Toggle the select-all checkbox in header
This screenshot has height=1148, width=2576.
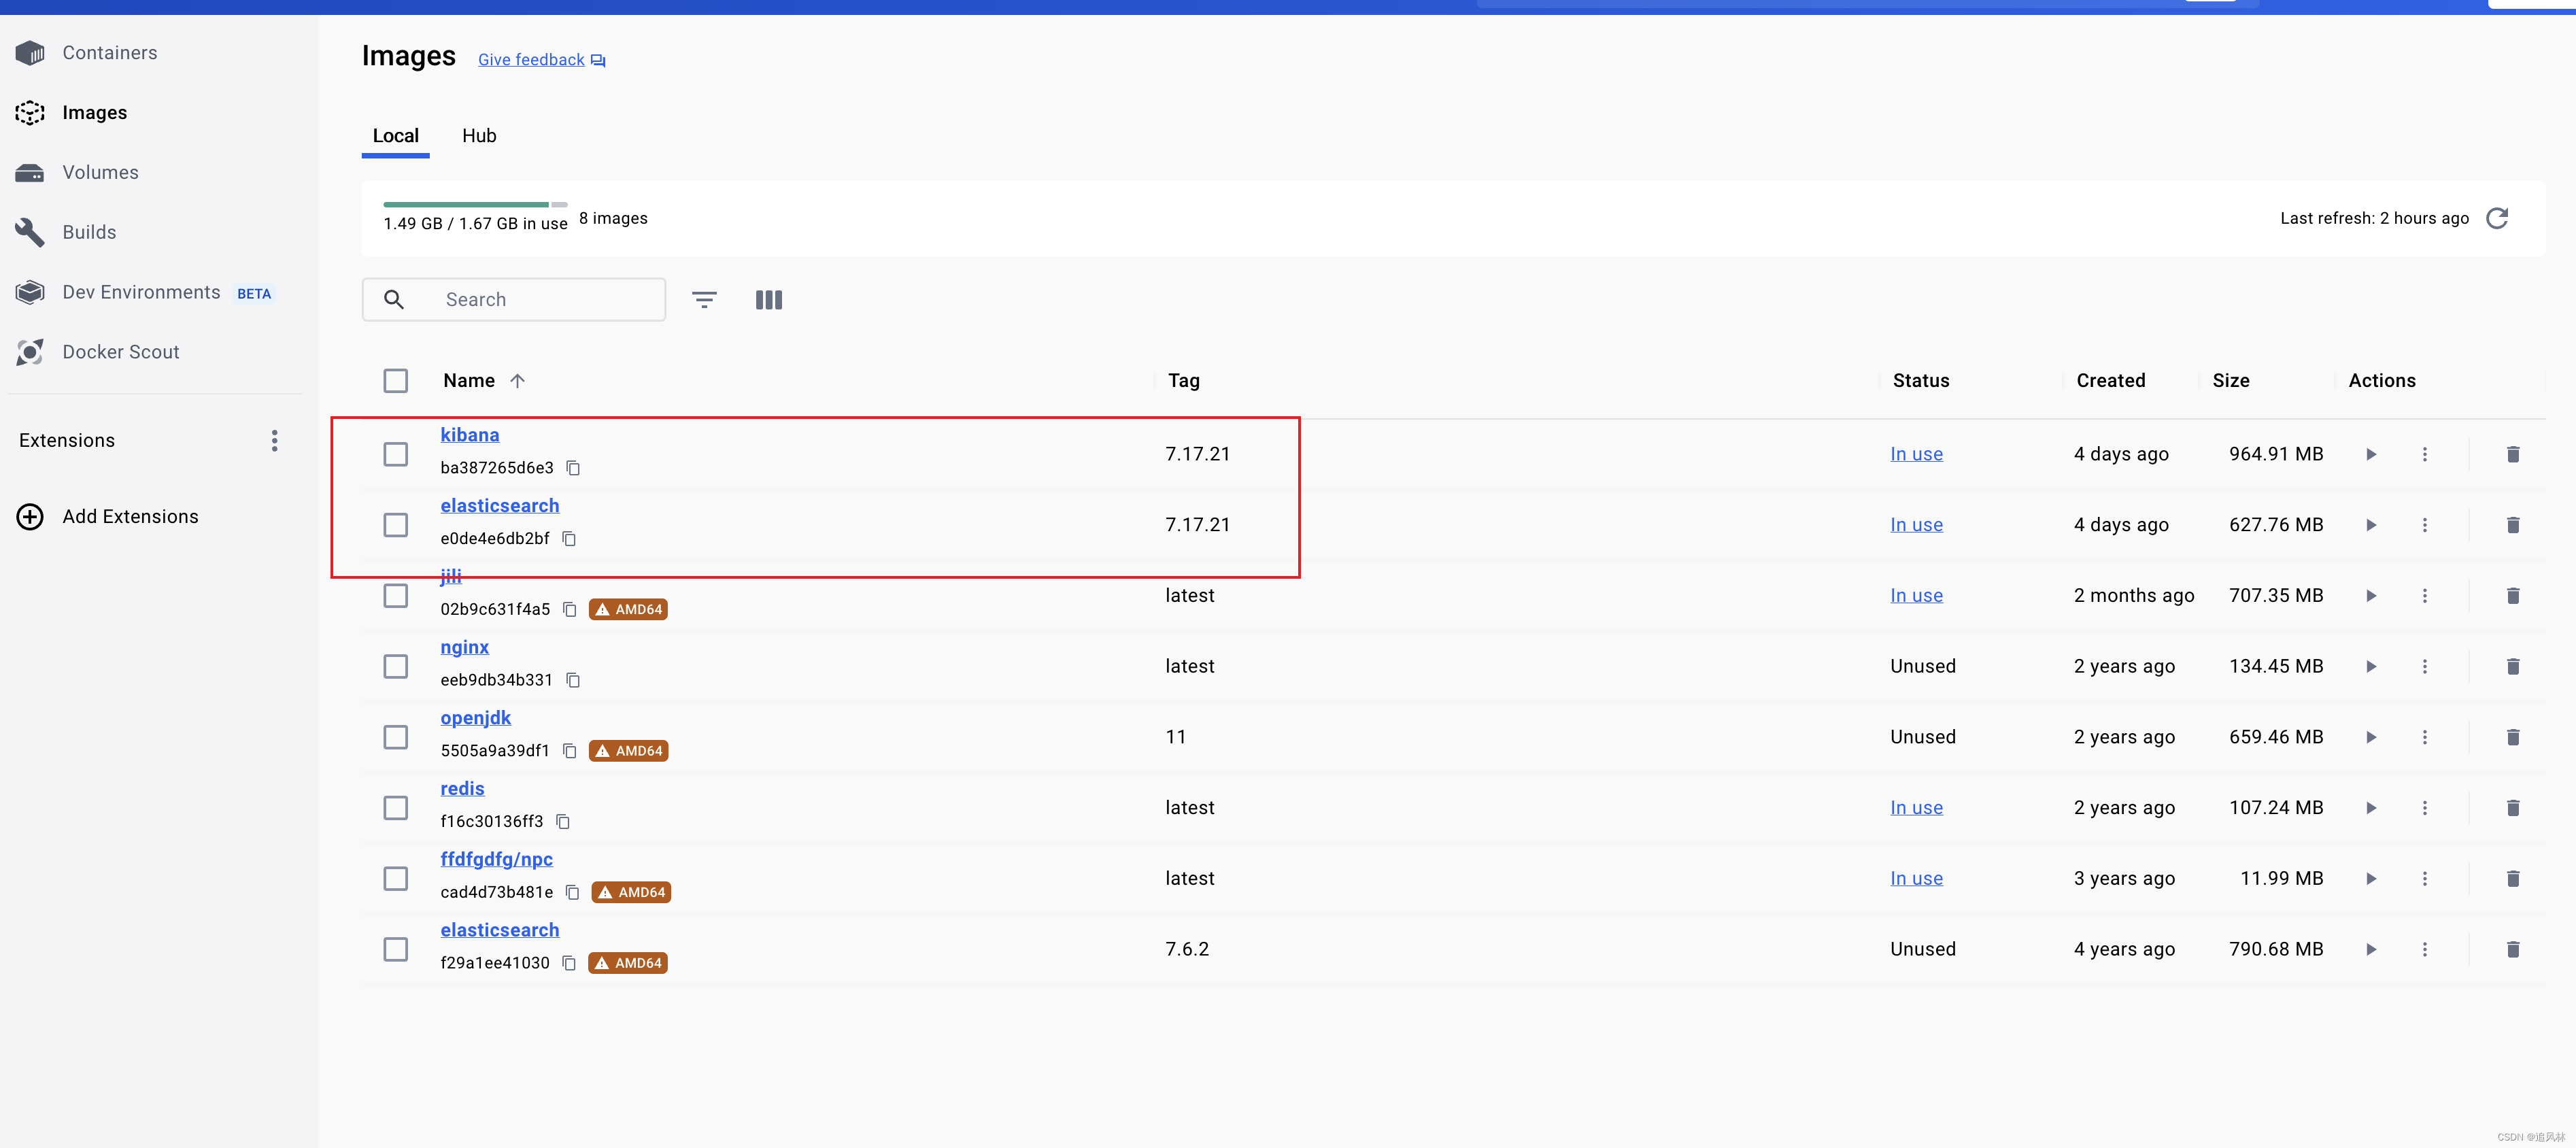pyautogui.click(x=396, y=381)
